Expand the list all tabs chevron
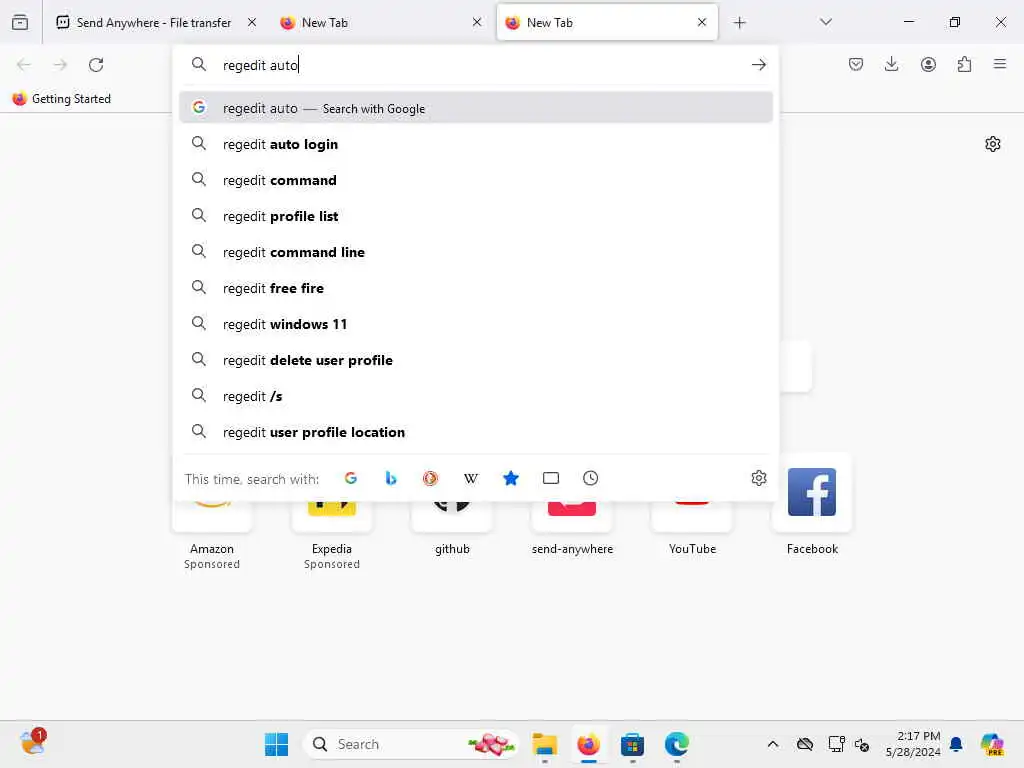 tap(826, 22)
